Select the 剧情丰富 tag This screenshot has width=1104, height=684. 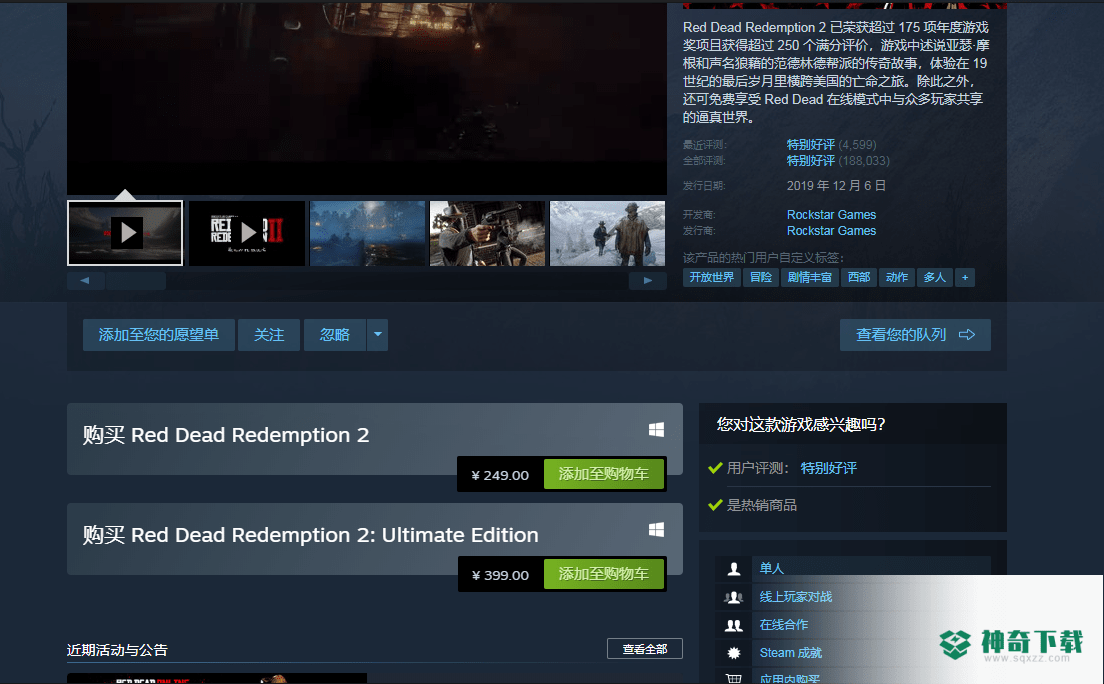click(810, 278)
